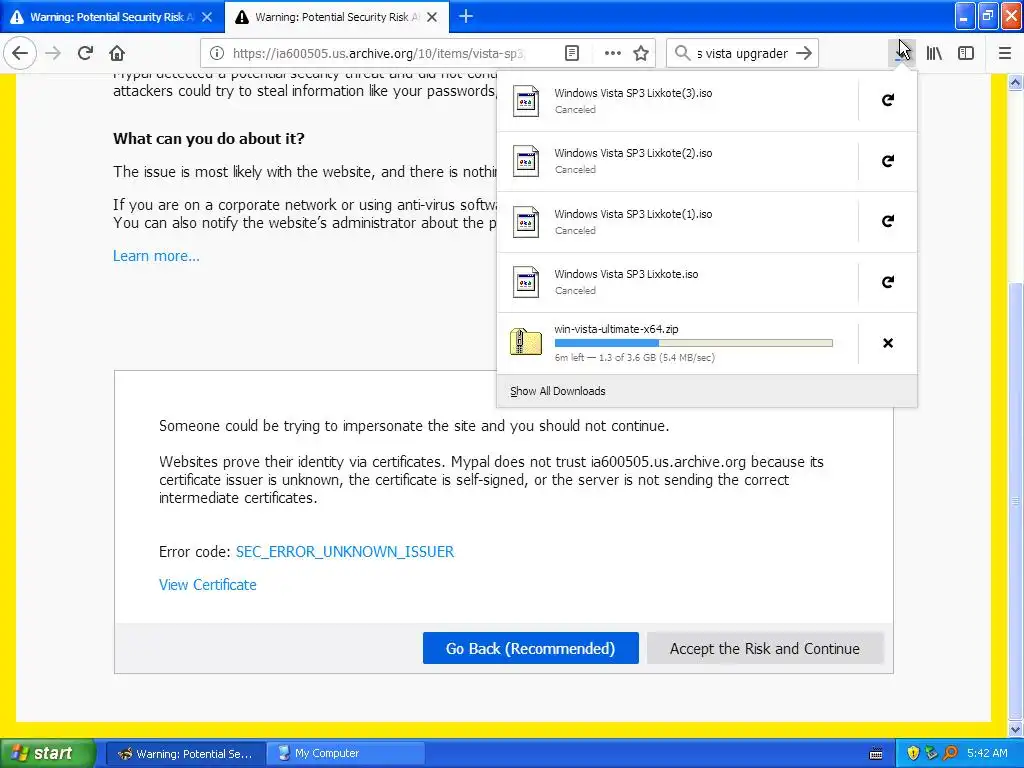1024x768 pixels.
Task: Click the Windows Vista SP3 Lixkote(3).iso filename
Action: (633, 93)
